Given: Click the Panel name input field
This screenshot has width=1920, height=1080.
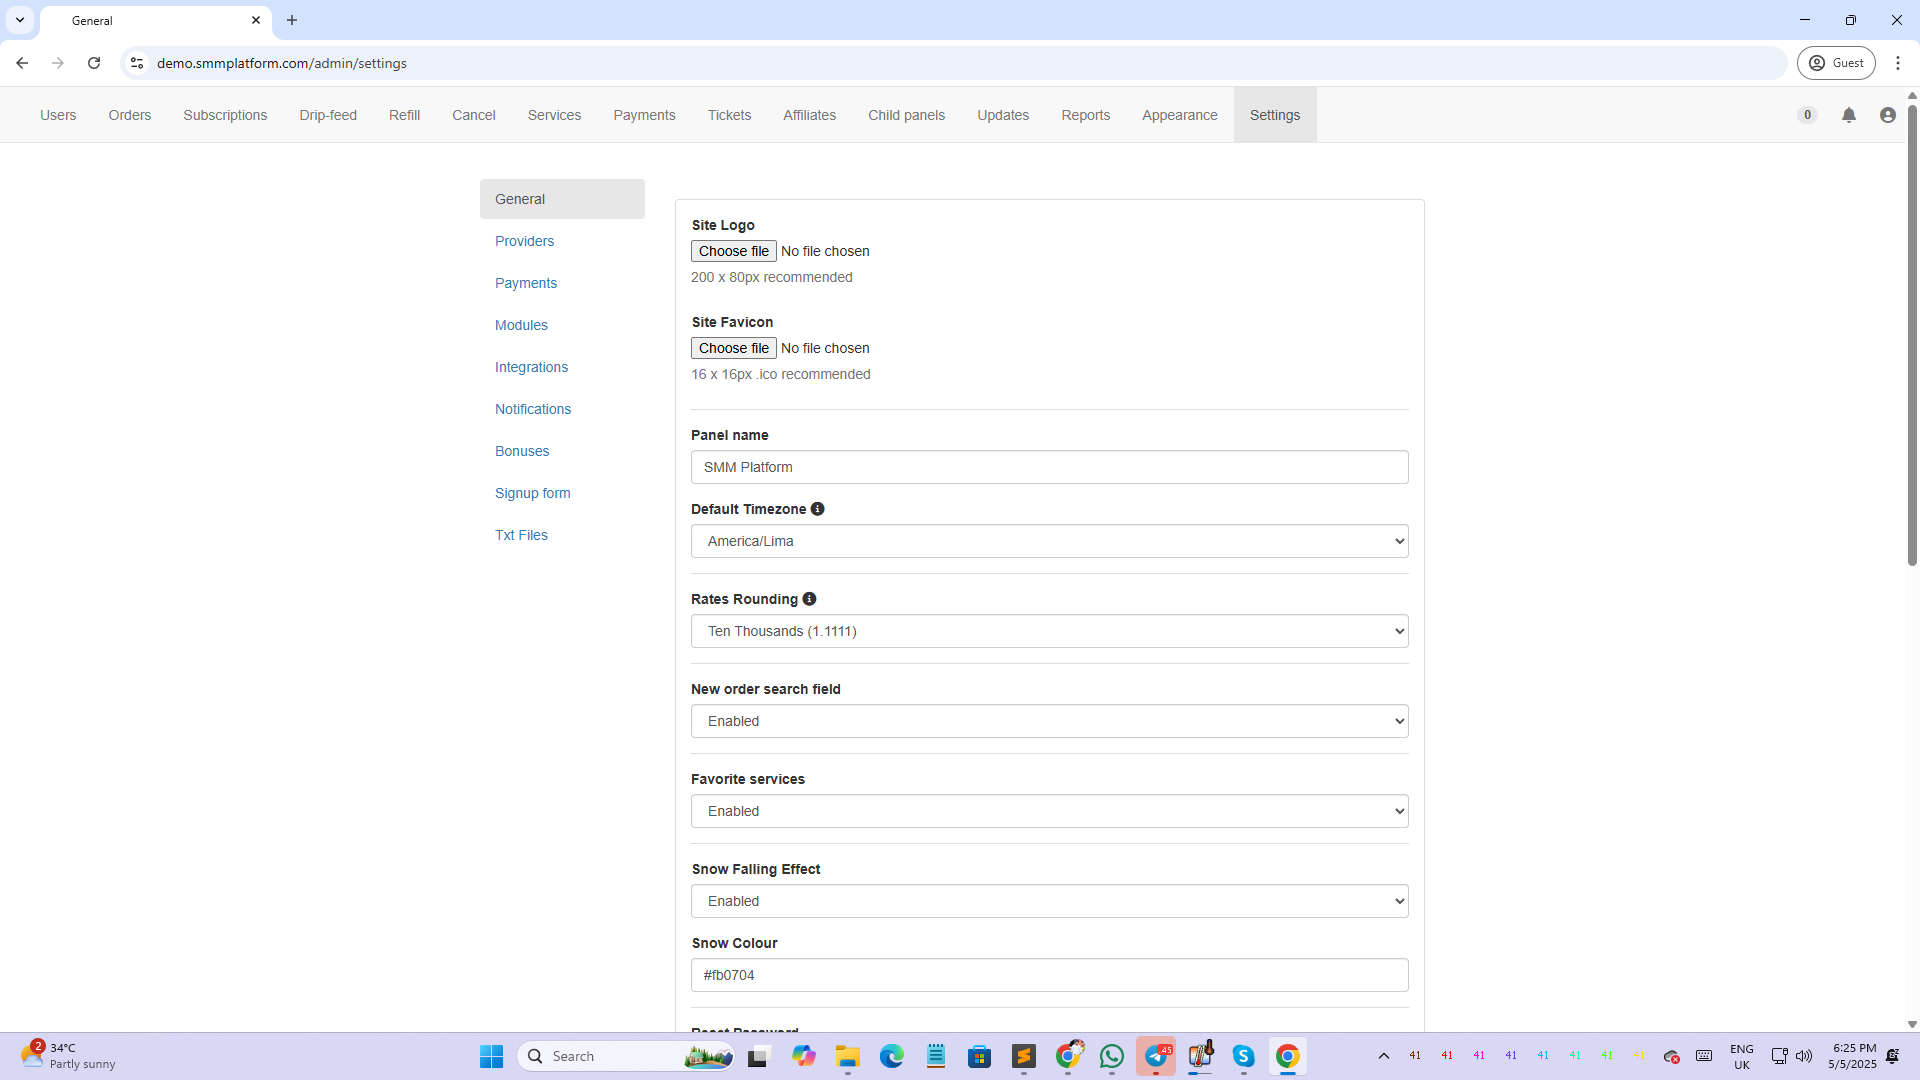Looking at the screenshot, I should pos(1049,467).
